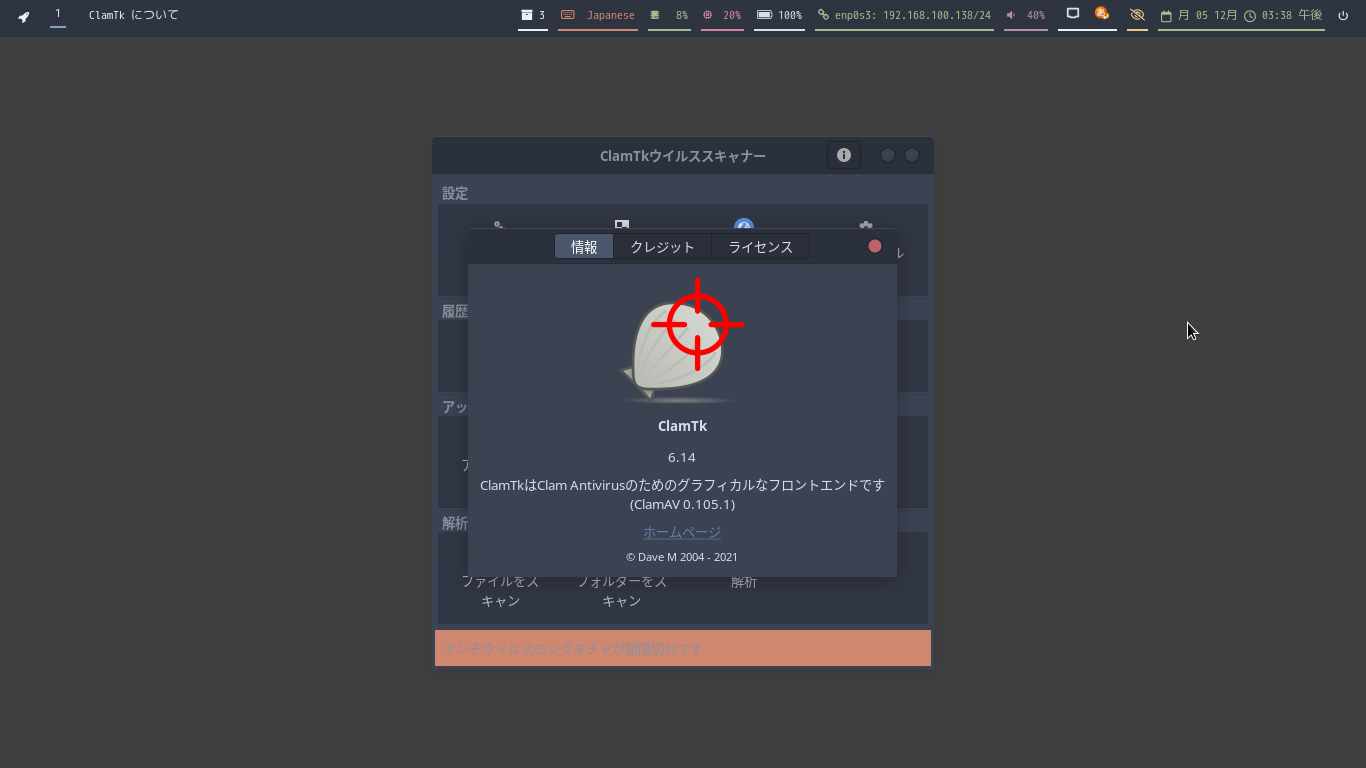
Task: Click the version number 6.14
Action: pos(682,457)
